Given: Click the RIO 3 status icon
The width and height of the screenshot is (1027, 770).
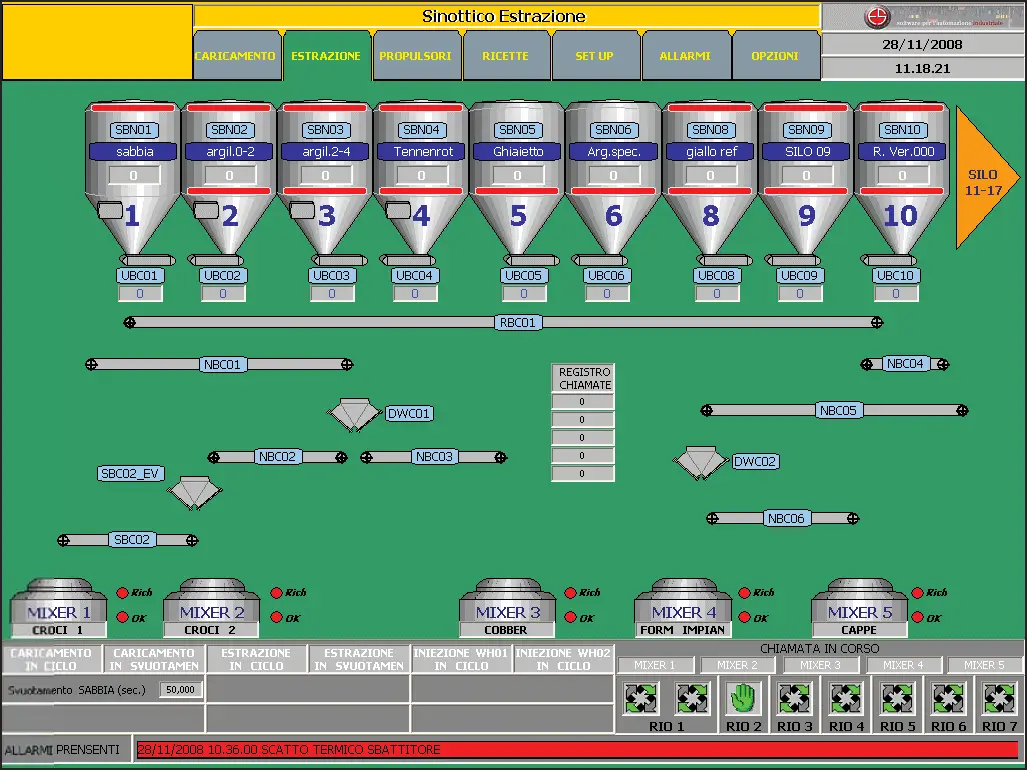Looking at the screenshot, I should point(795,697).
